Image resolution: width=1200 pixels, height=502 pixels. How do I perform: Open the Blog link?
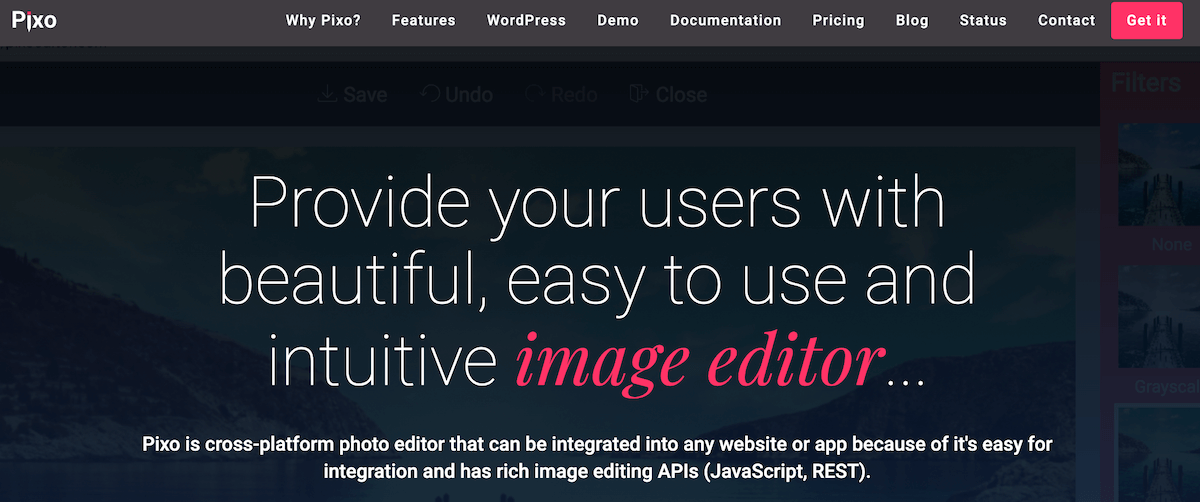point(912,20)
